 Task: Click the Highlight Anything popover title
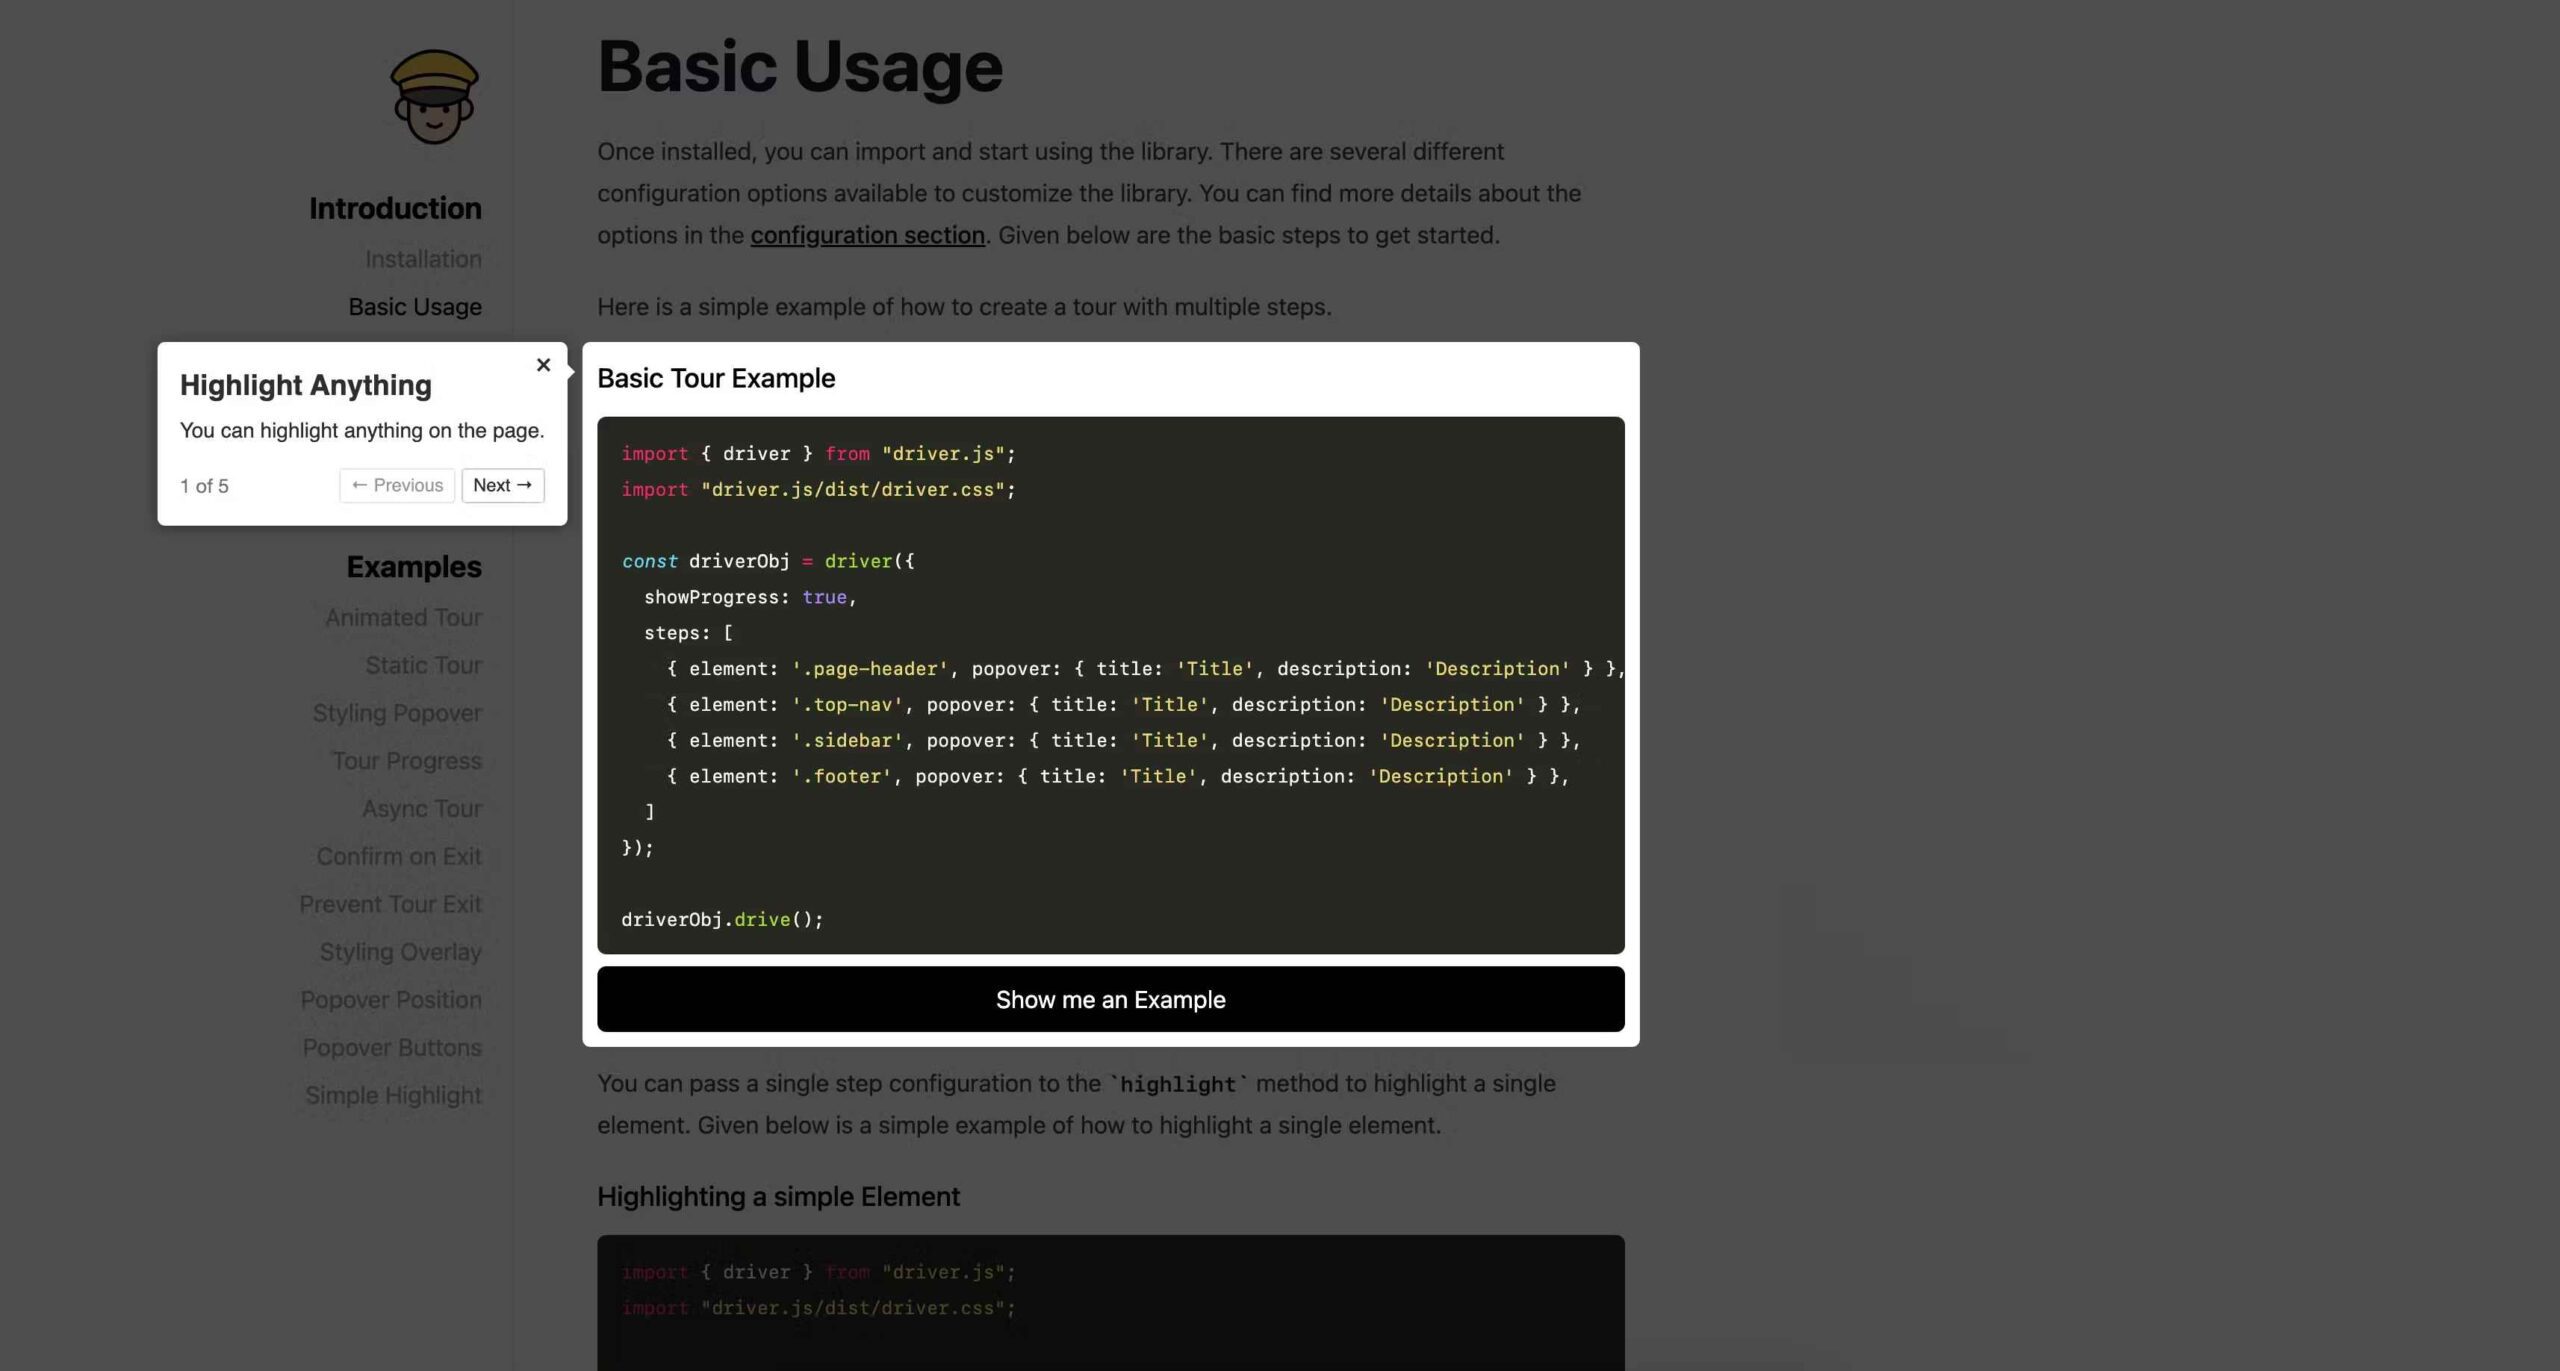tap(306, 385)
